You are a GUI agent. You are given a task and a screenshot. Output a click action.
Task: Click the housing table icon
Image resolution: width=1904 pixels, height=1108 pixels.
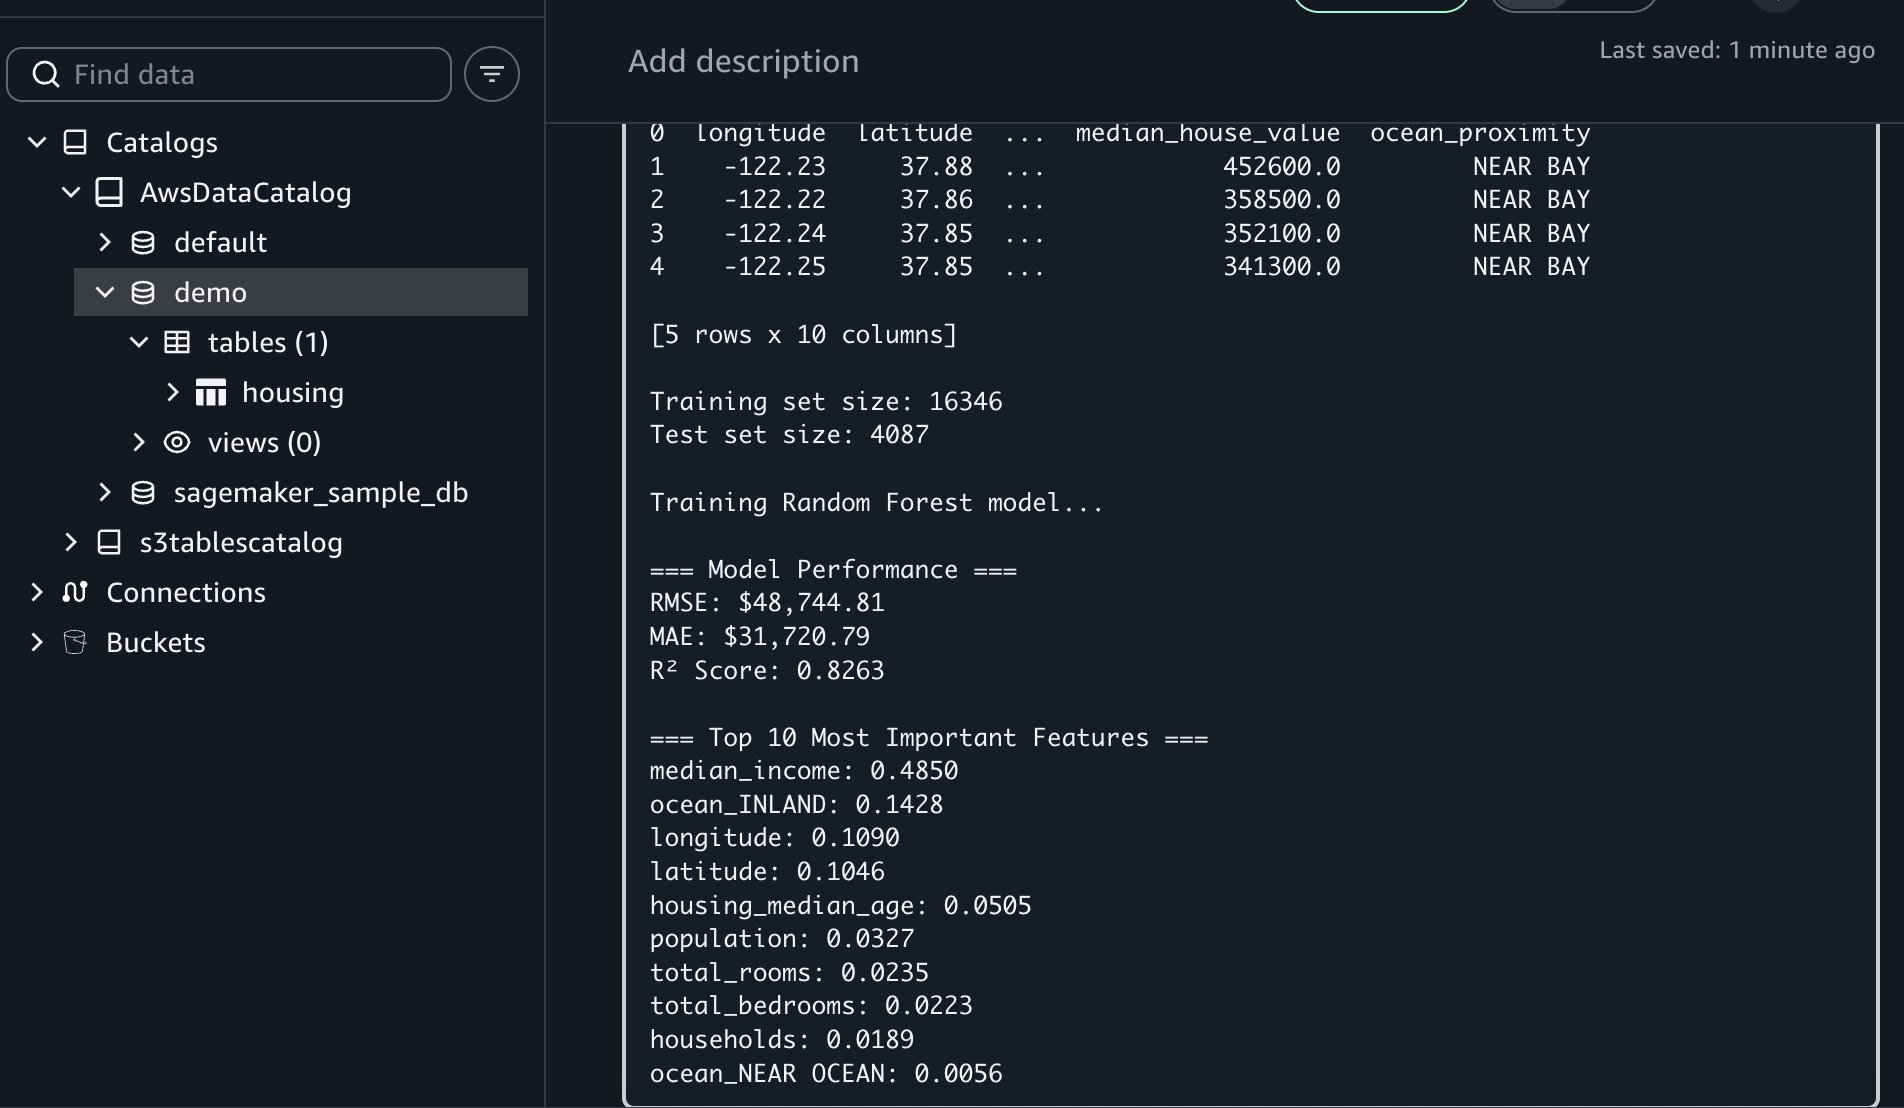pos(211,392)
